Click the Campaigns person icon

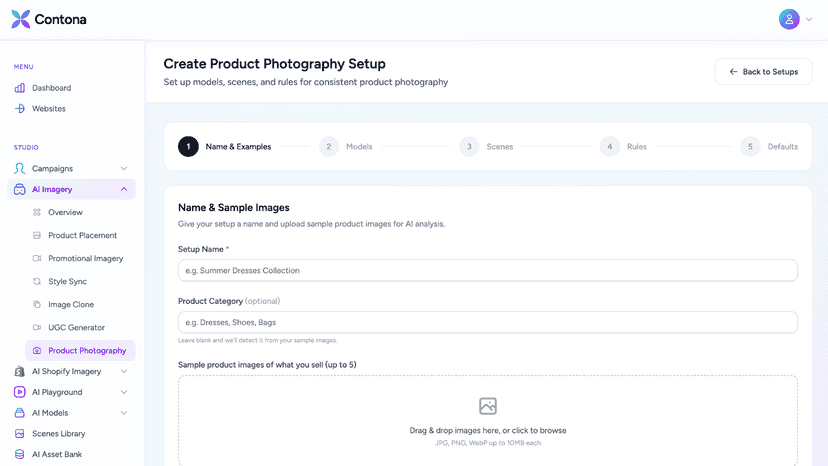coord(20,169)
